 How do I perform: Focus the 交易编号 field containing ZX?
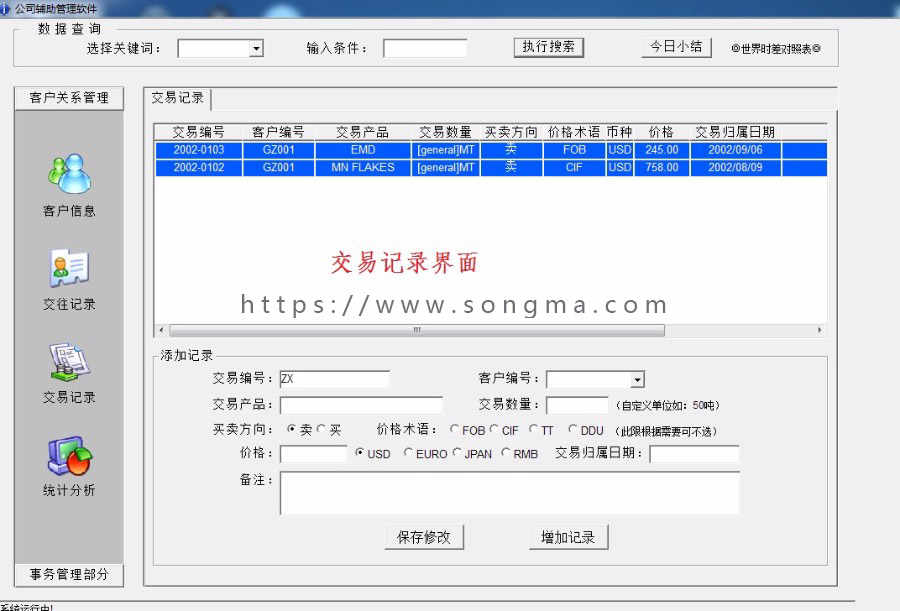(335, 379)
